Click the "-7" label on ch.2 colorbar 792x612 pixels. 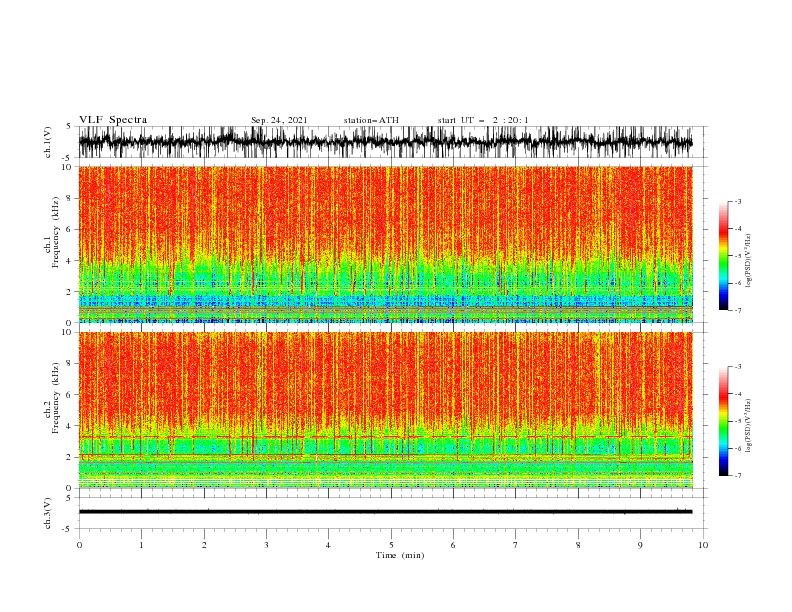[x=737, y=475]
